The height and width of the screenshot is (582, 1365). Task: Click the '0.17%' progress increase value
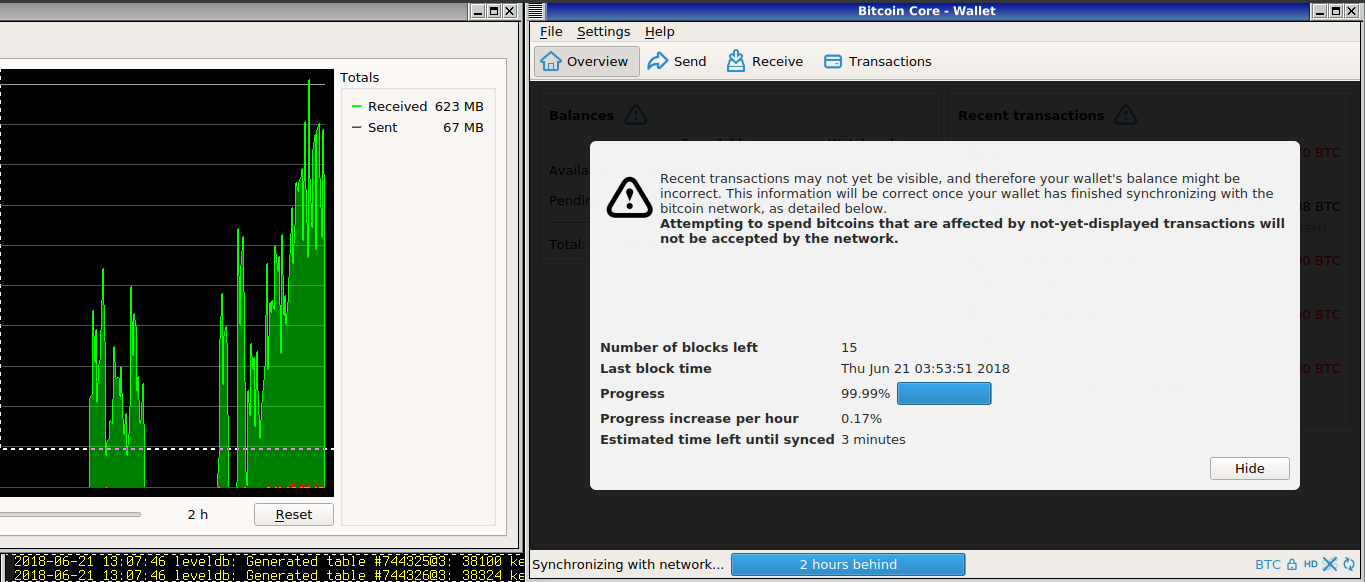[861, 418]
